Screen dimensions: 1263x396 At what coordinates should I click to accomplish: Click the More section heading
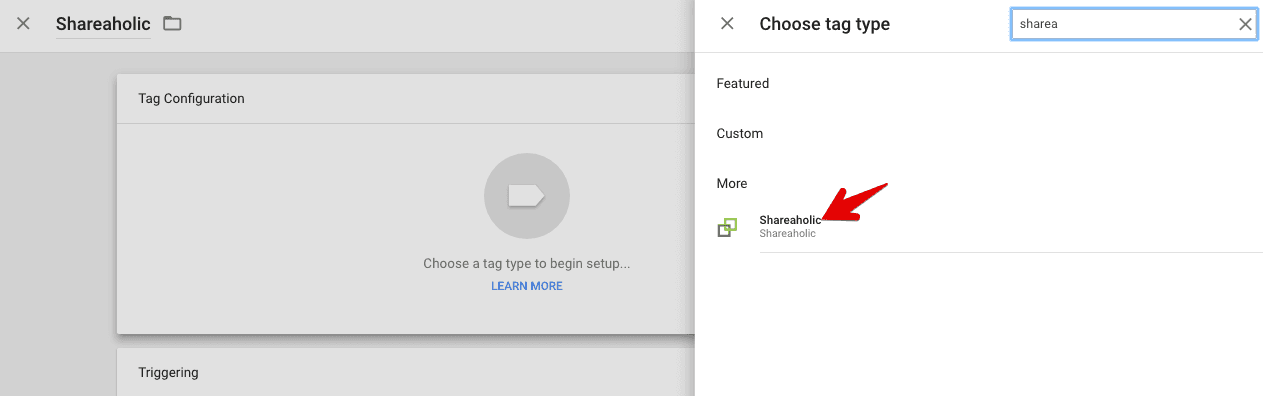tap(732, 184)
